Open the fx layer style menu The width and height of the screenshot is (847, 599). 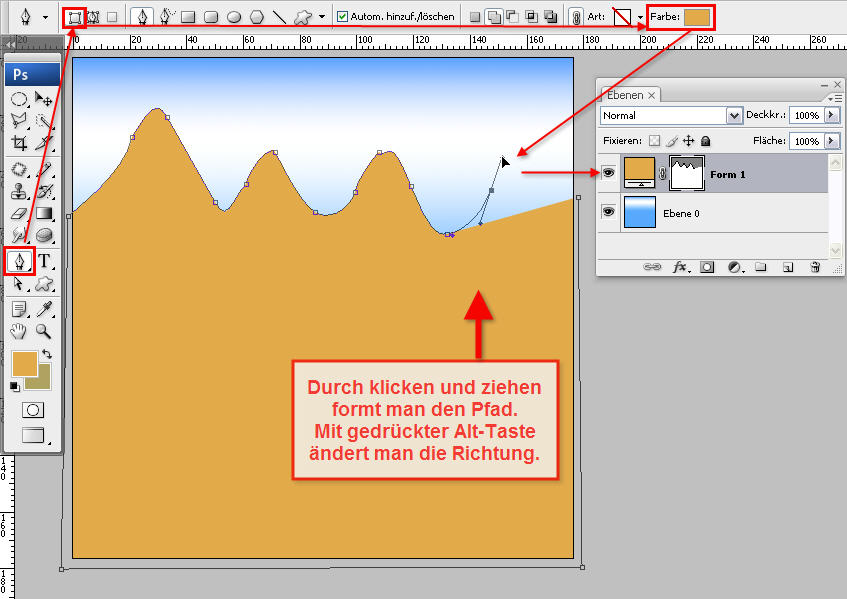680,267
